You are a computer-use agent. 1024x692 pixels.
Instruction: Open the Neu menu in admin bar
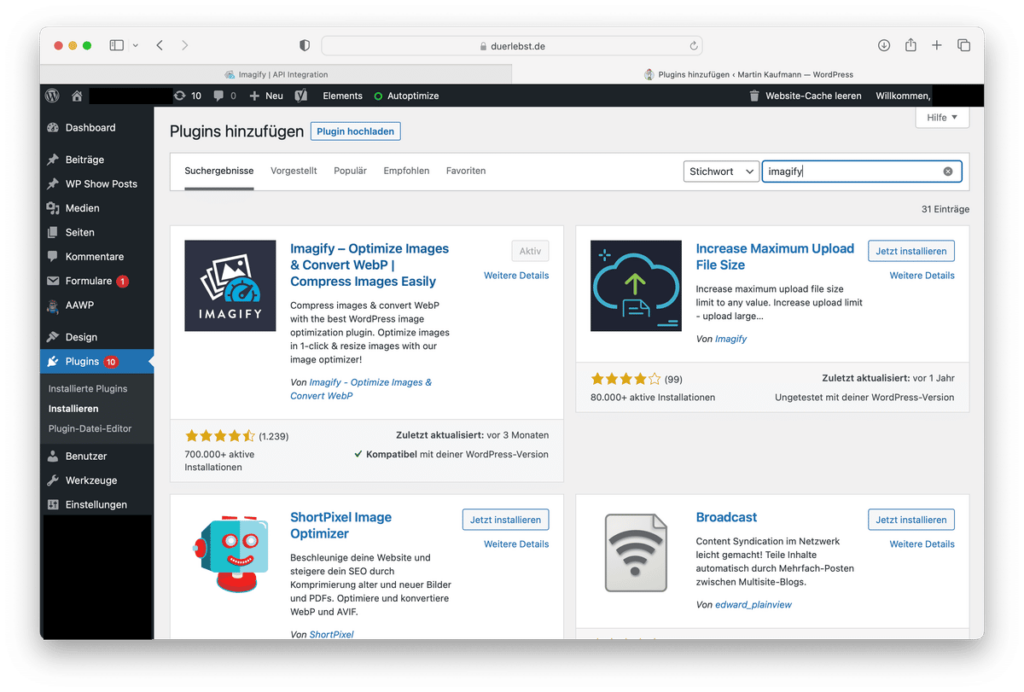(266, 95)
